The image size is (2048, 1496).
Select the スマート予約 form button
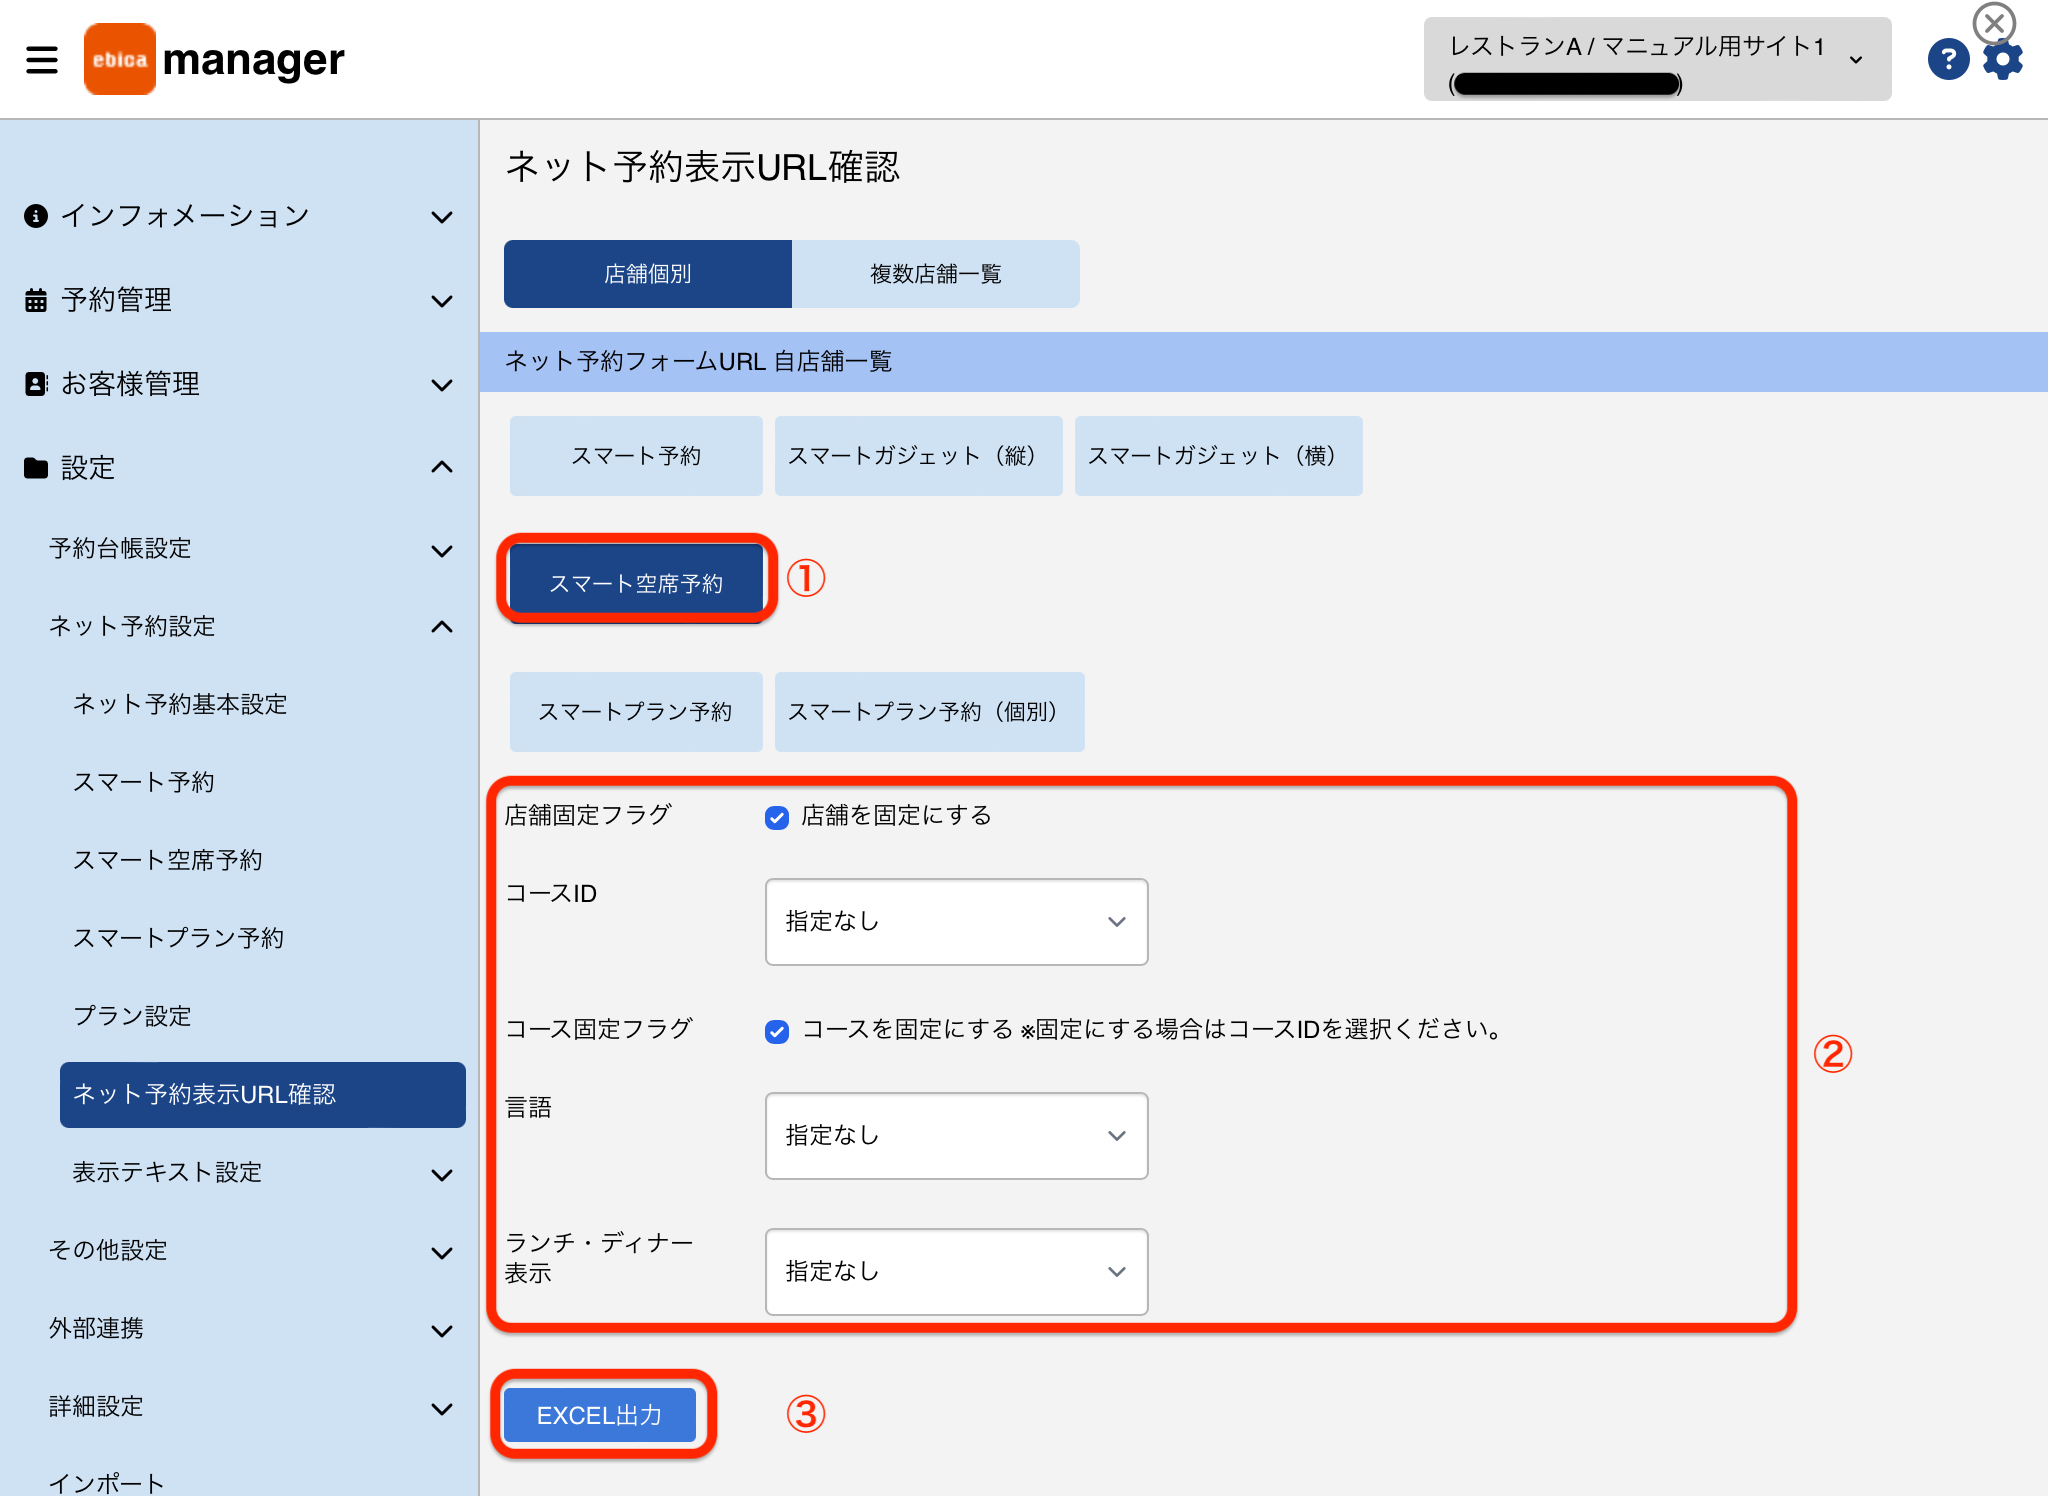point(636,456)
